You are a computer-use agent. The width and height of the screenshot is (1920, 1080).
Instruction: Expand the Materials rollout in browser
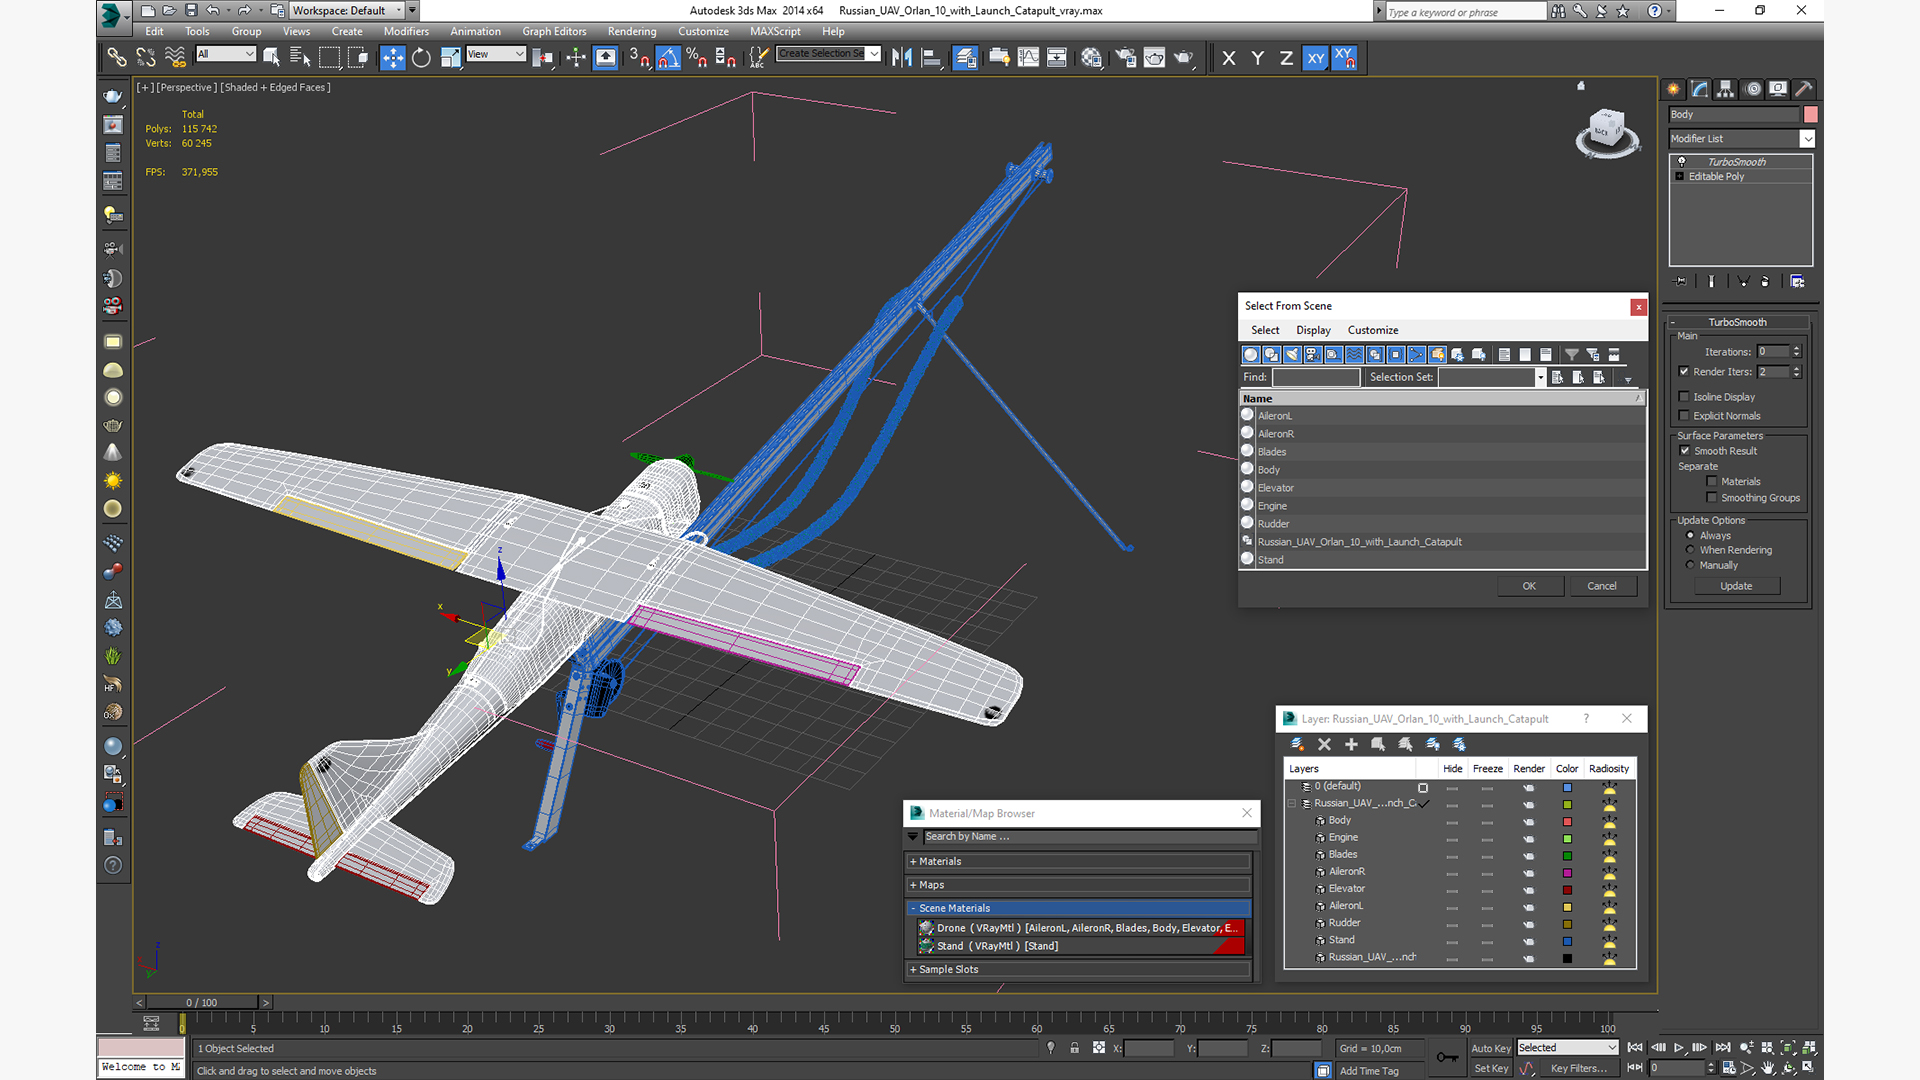[940, 861]
